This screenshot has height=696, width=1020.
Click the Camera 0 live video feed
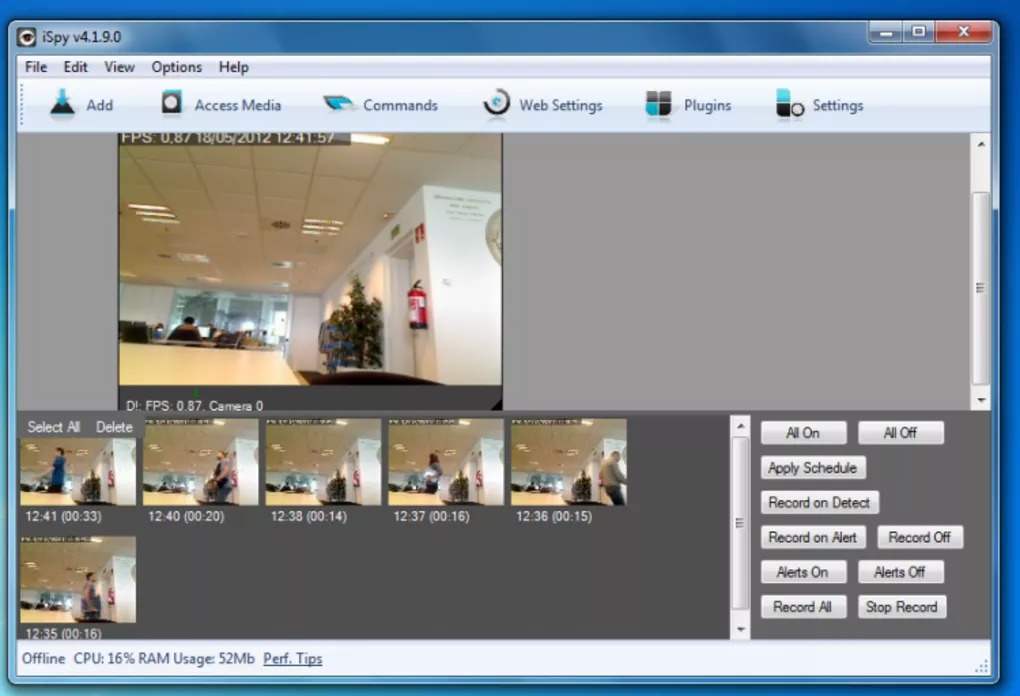click(x=310, y=260)
